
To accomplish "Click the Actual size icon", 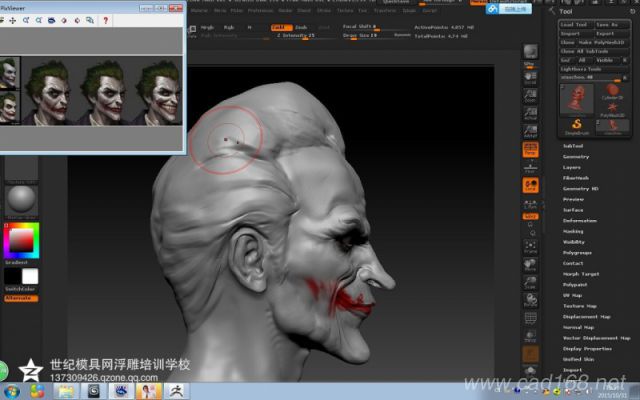I will pos(531,113).
